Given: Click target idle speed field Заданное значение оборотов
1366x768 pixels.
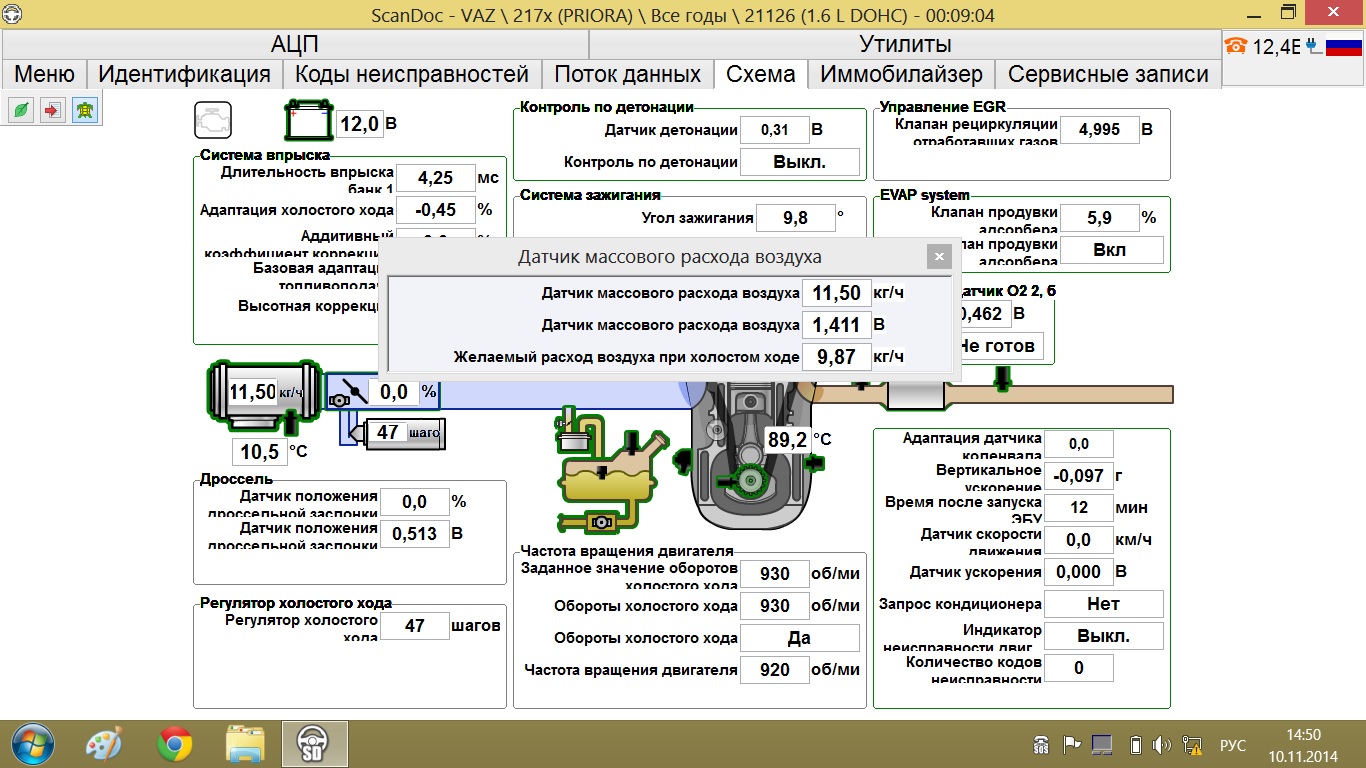Looking at the screenshot, I should (x=774, y=574).
